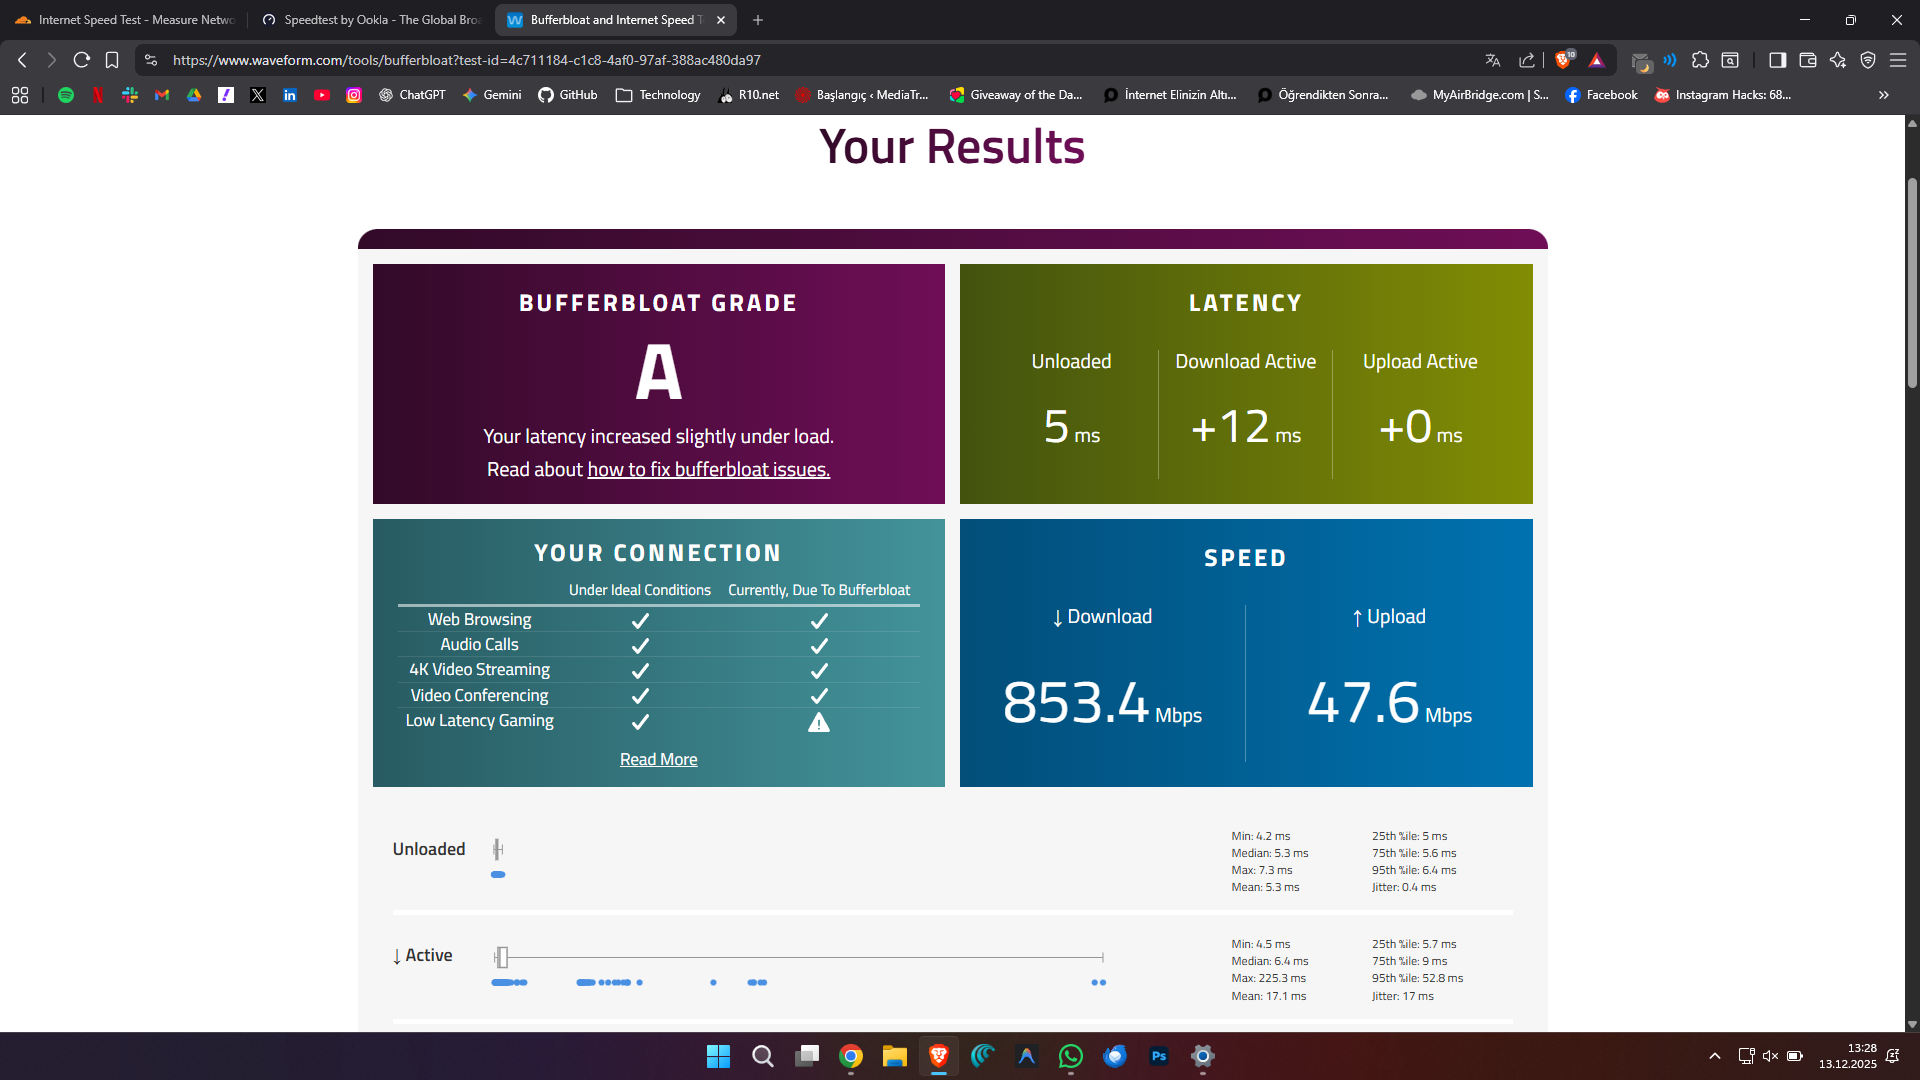Image resolution: width=1920 pixels, height=1080 pixels.
Task: Open File Explorer from the taskbar
Action: click(895, 1056)
